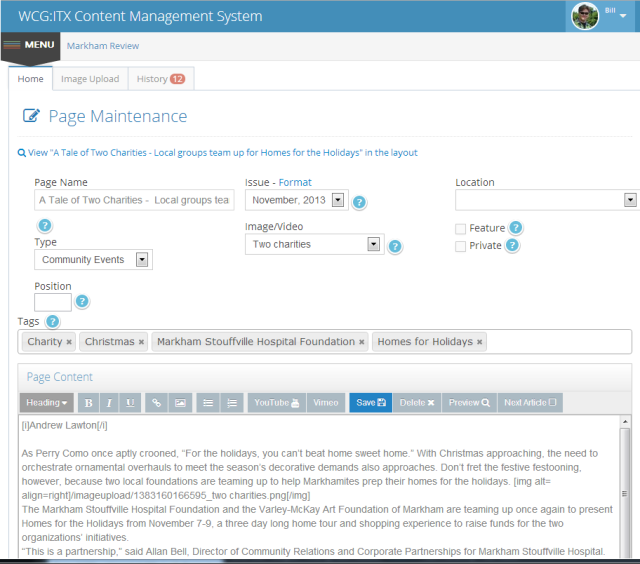Create a numbered list

click(231, 403)
